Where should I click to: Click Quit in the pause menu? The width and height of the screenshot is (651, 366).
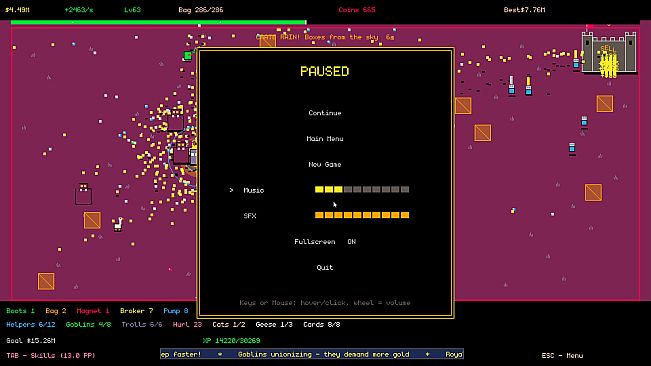[325, 268]
